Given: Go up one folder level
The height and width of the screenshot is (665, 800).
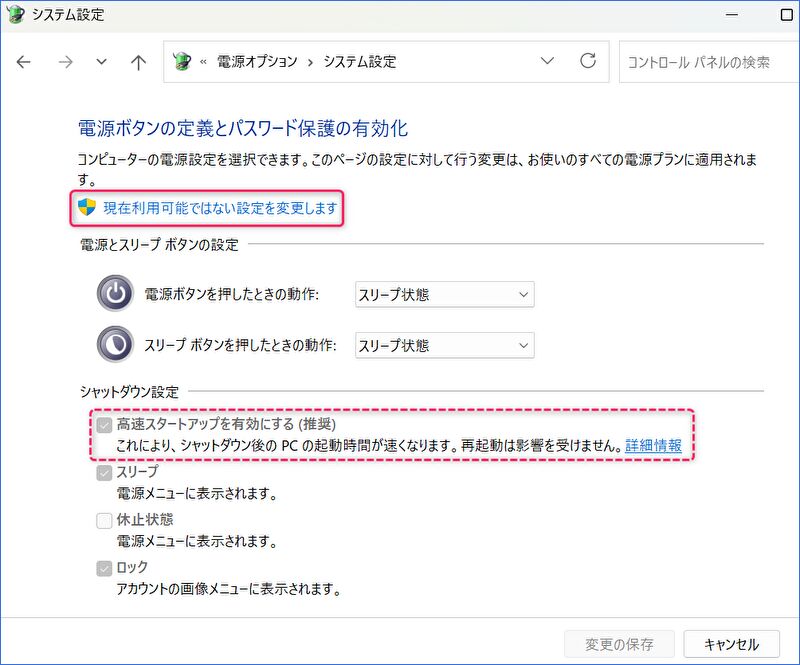Looking at the screenshot, I should point(139,62).
